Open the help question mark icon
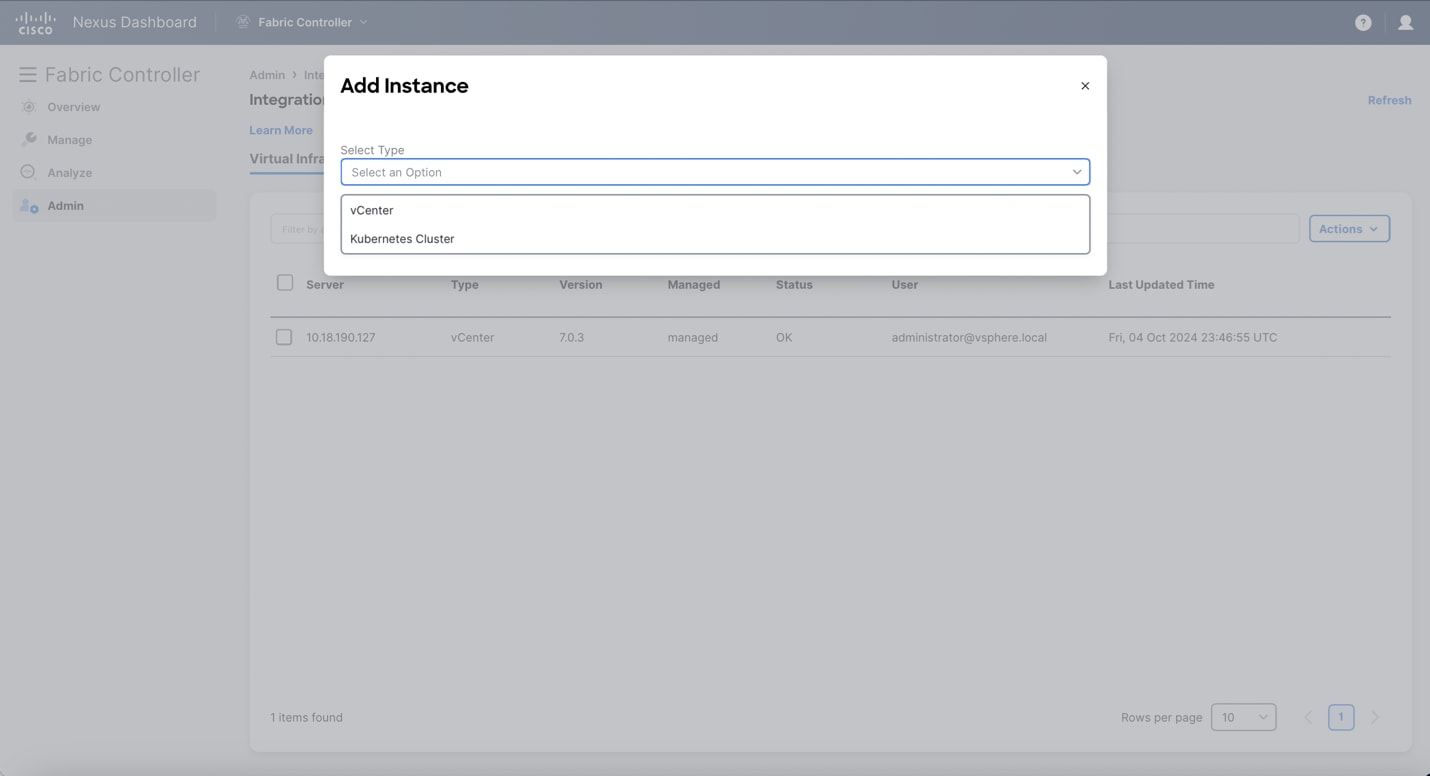Viewport: 1430px width, 776px height. click(x=1363, y=22)
